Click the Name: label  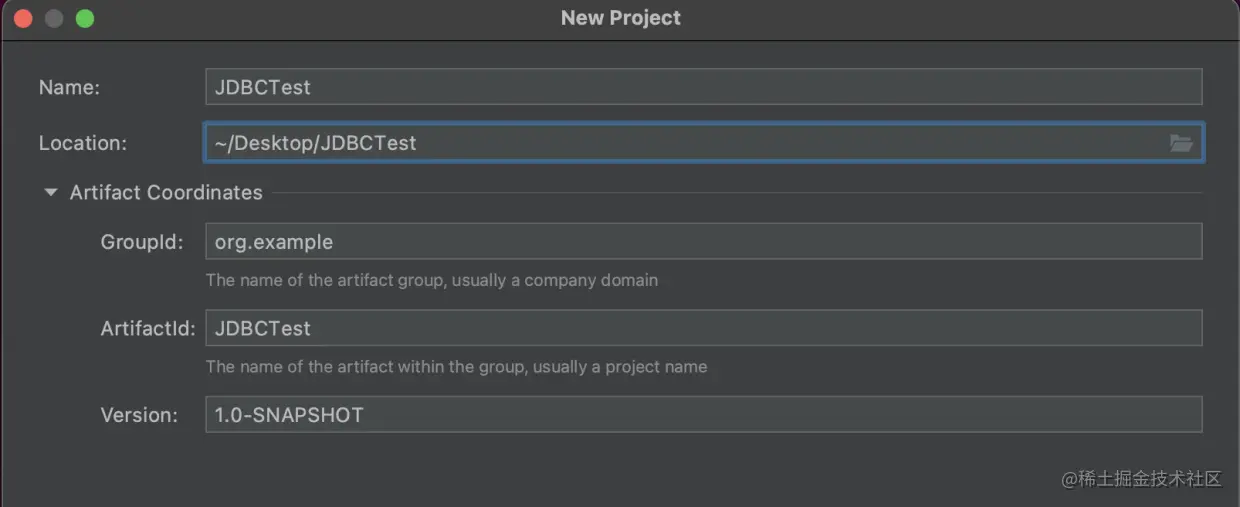click(x=69, y=88)
